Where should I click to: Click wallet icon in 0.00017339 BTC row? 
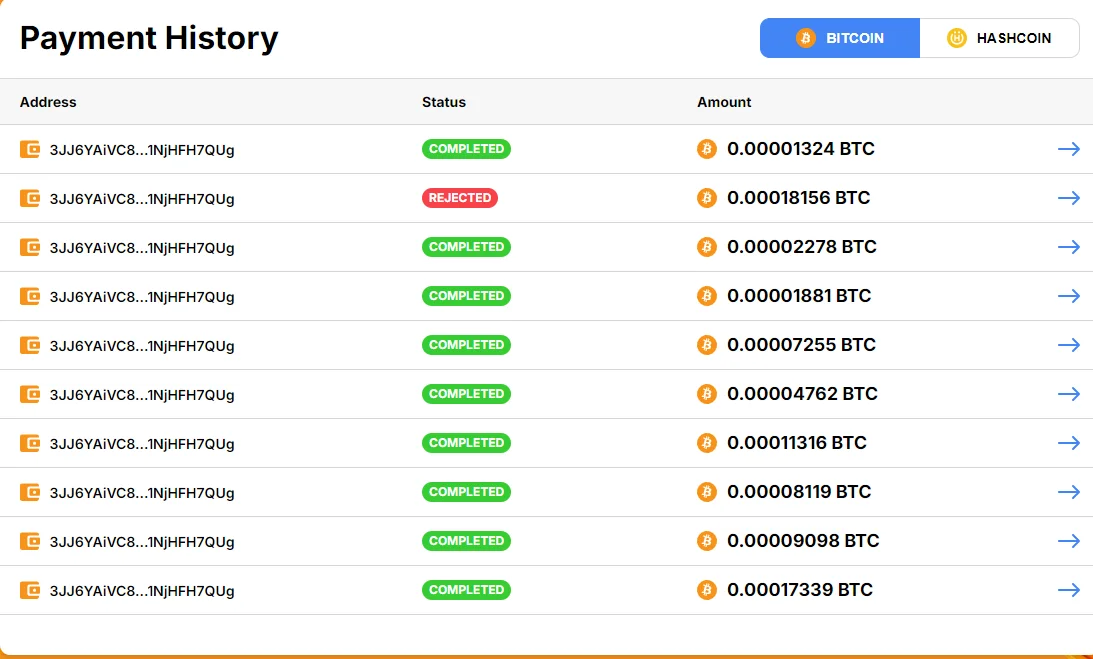(x=30, y=590)
